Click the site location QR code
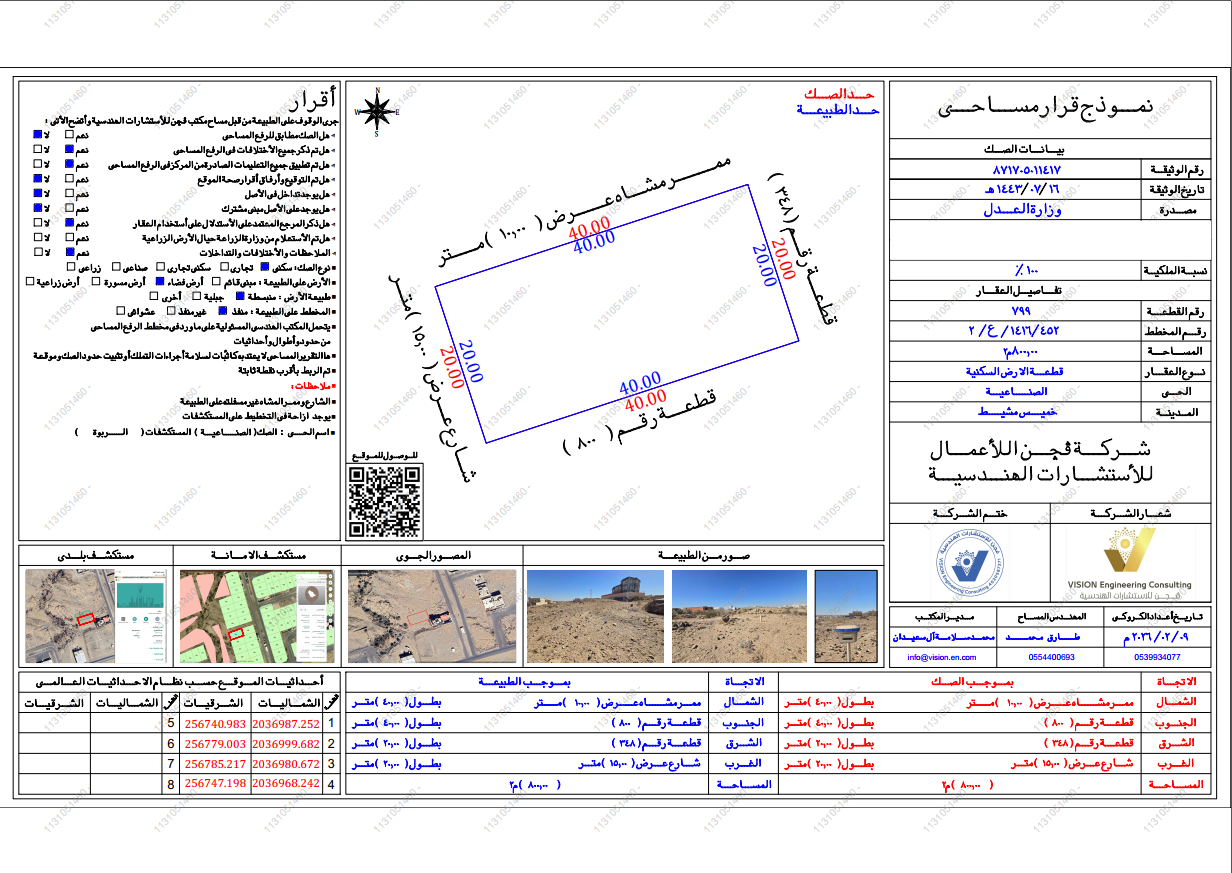The width and height of the screenshot is (1232, 873). [385, 501]
